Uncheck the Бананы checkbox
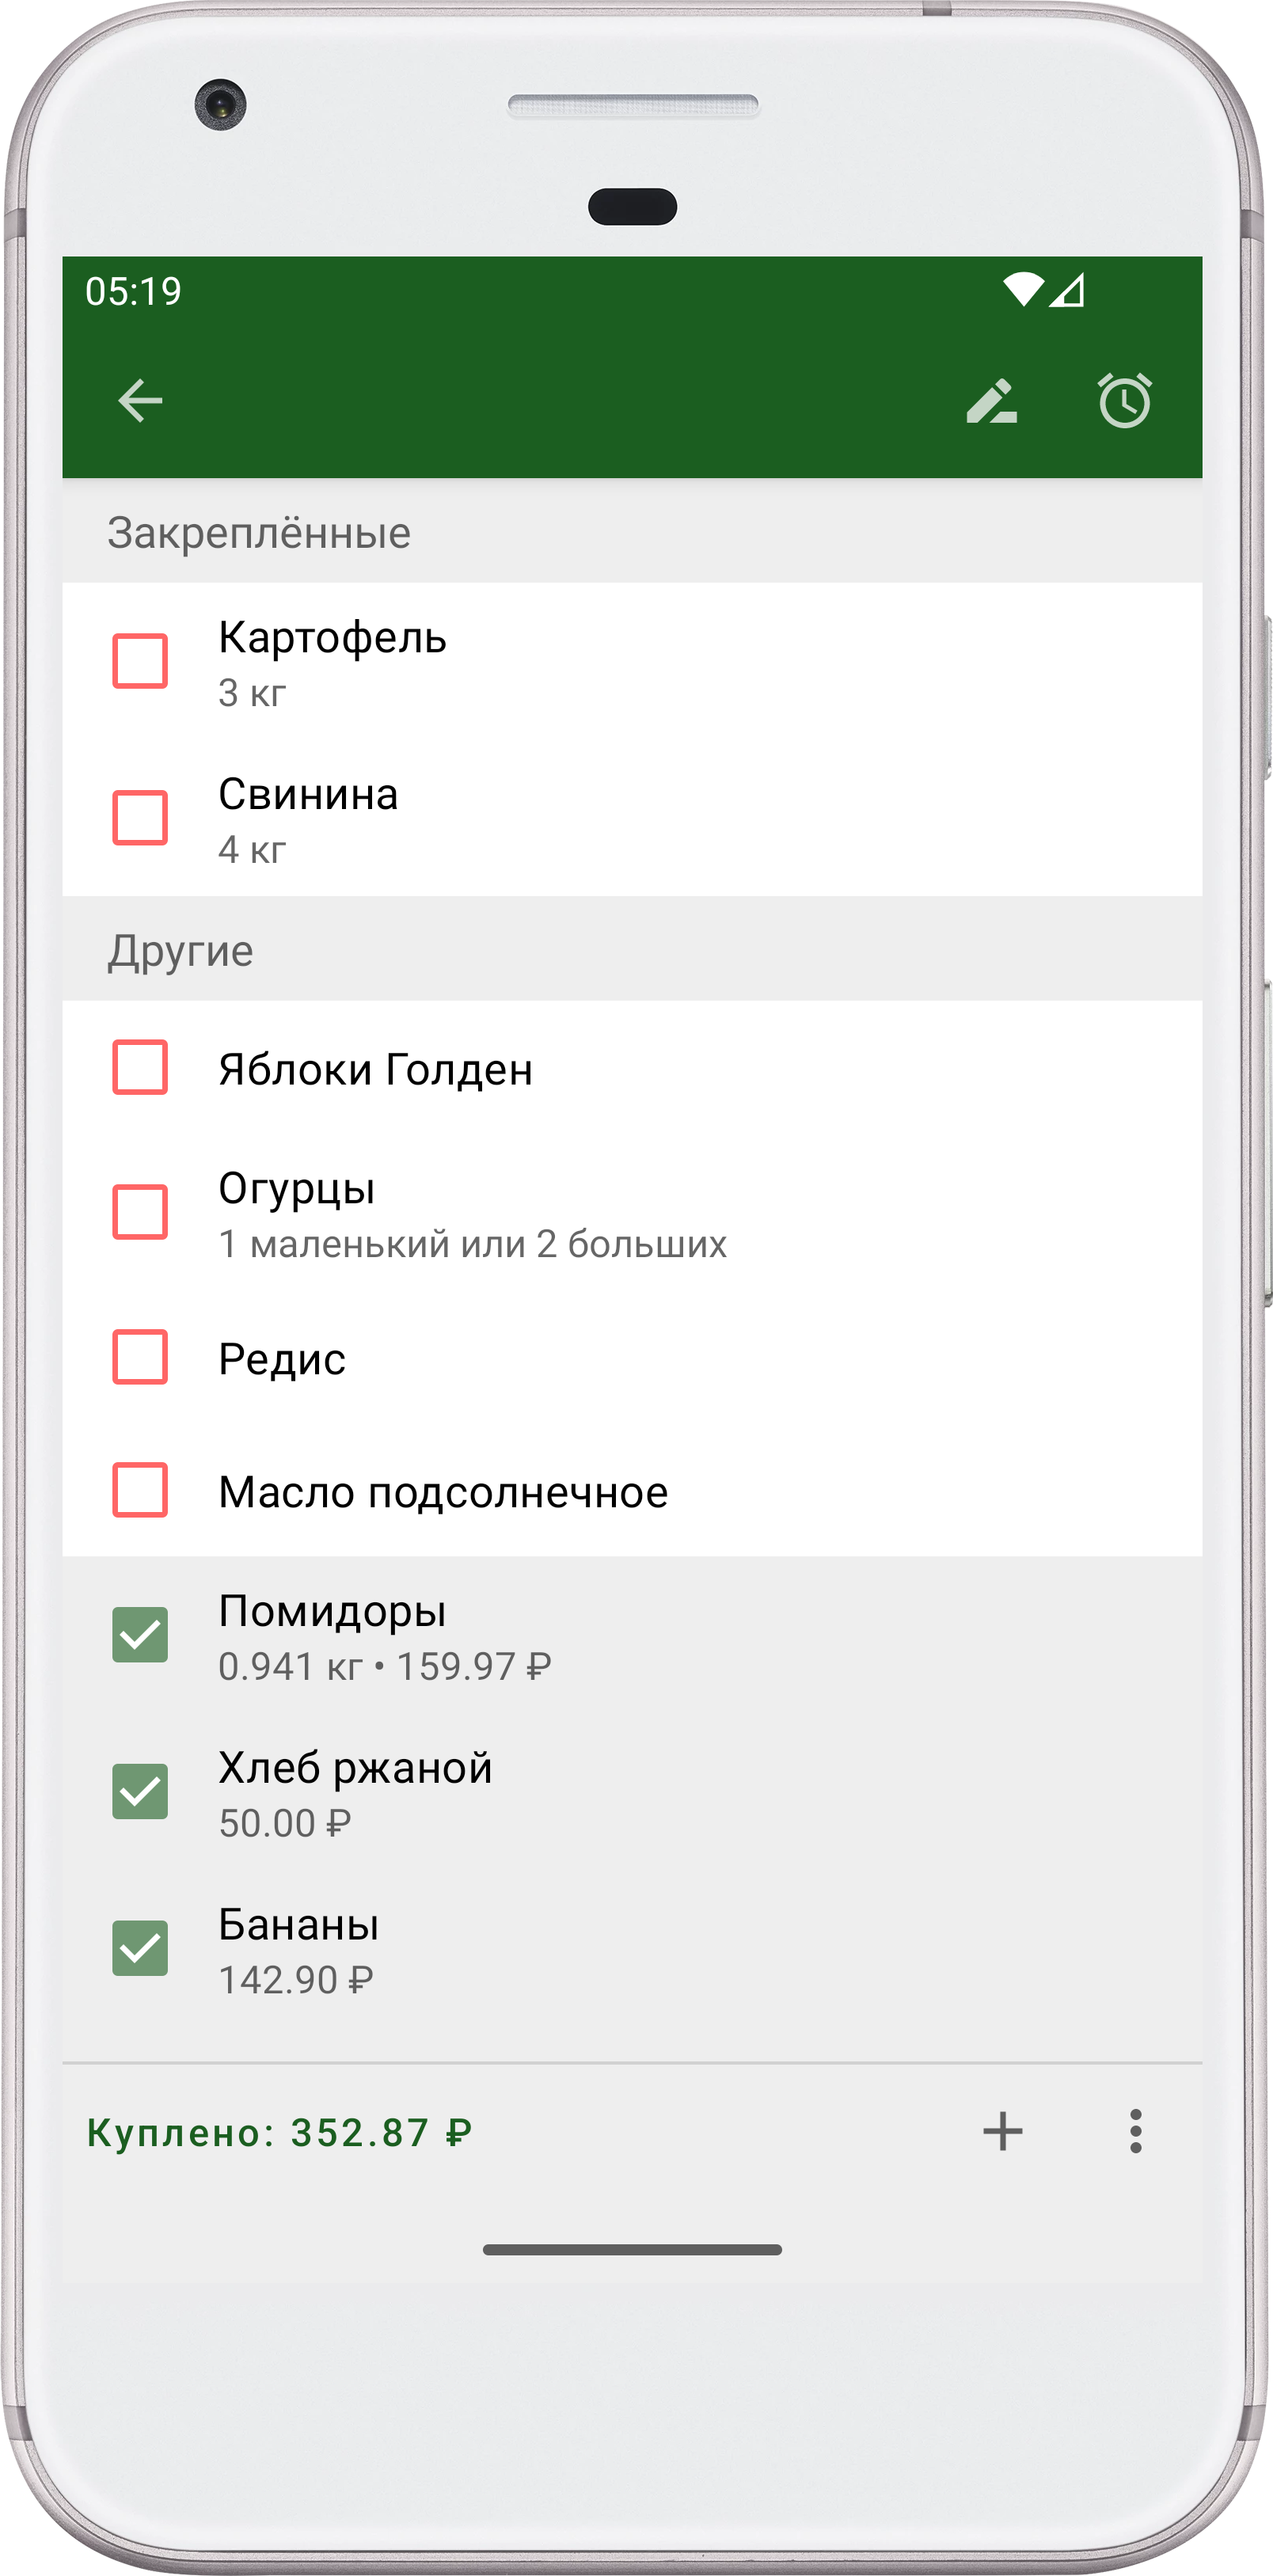Screen dimensions: 1273x2576 click(140, 1948)
